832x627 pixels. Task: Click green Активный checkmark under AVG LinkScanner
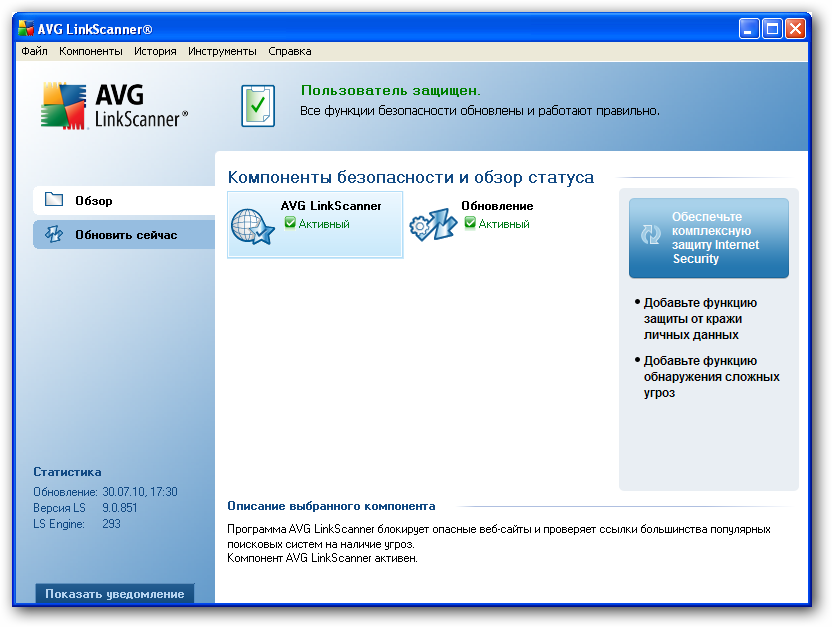tap(290, 224)
